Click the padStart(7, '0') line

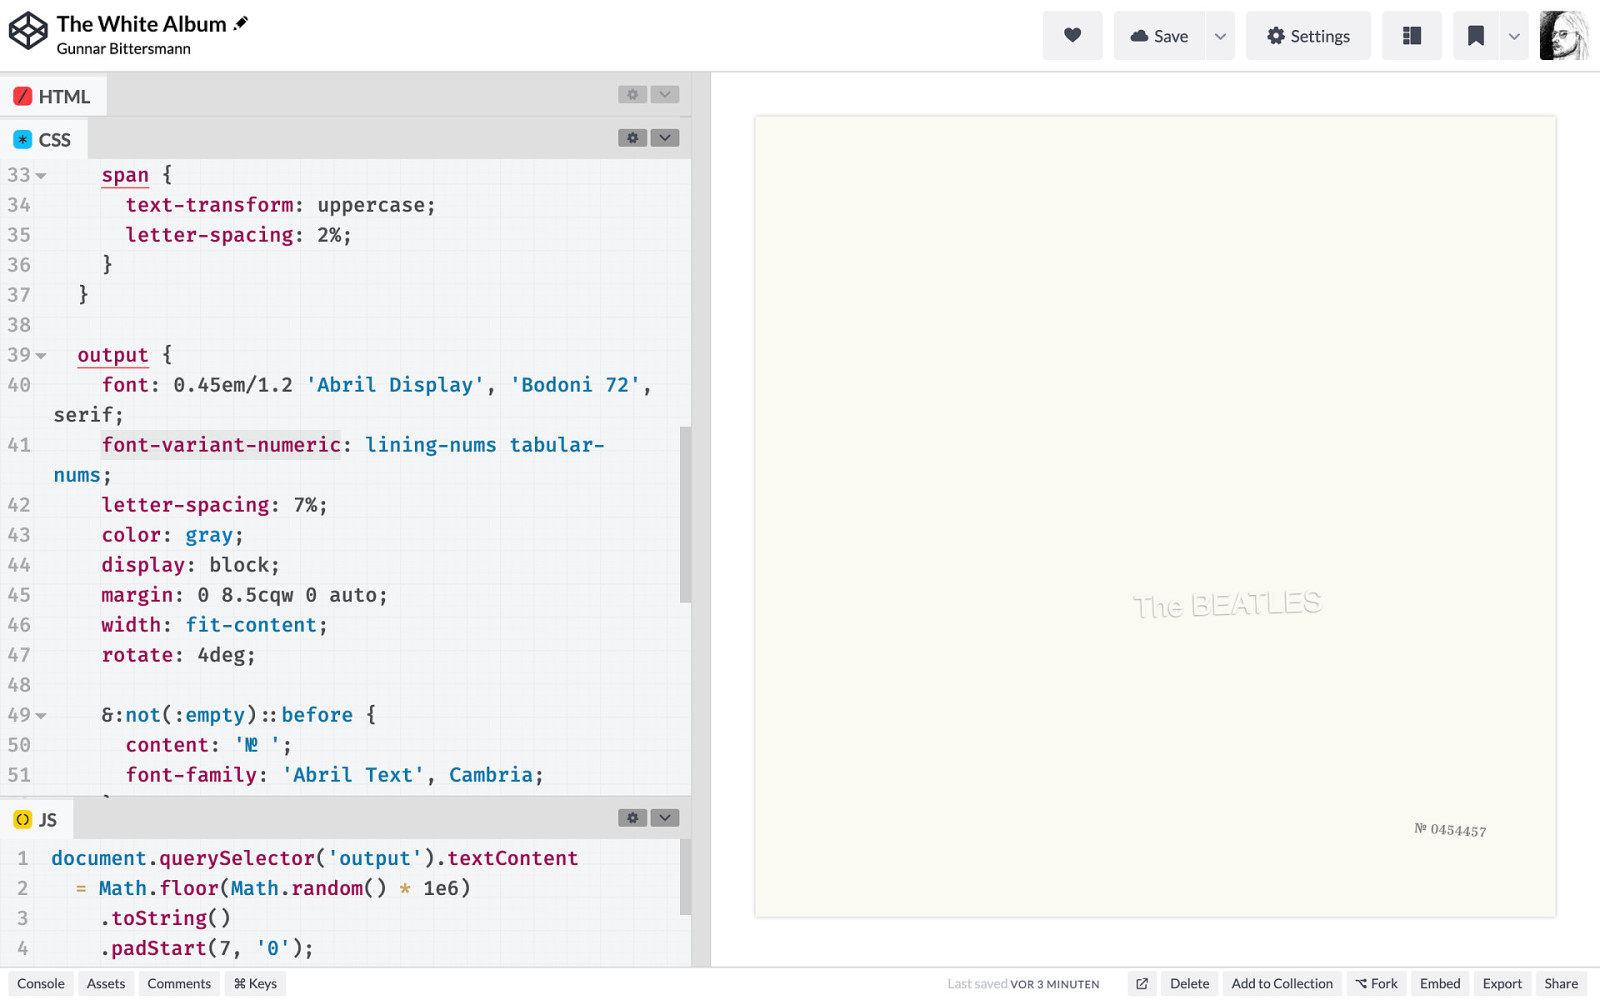[207, 948]
